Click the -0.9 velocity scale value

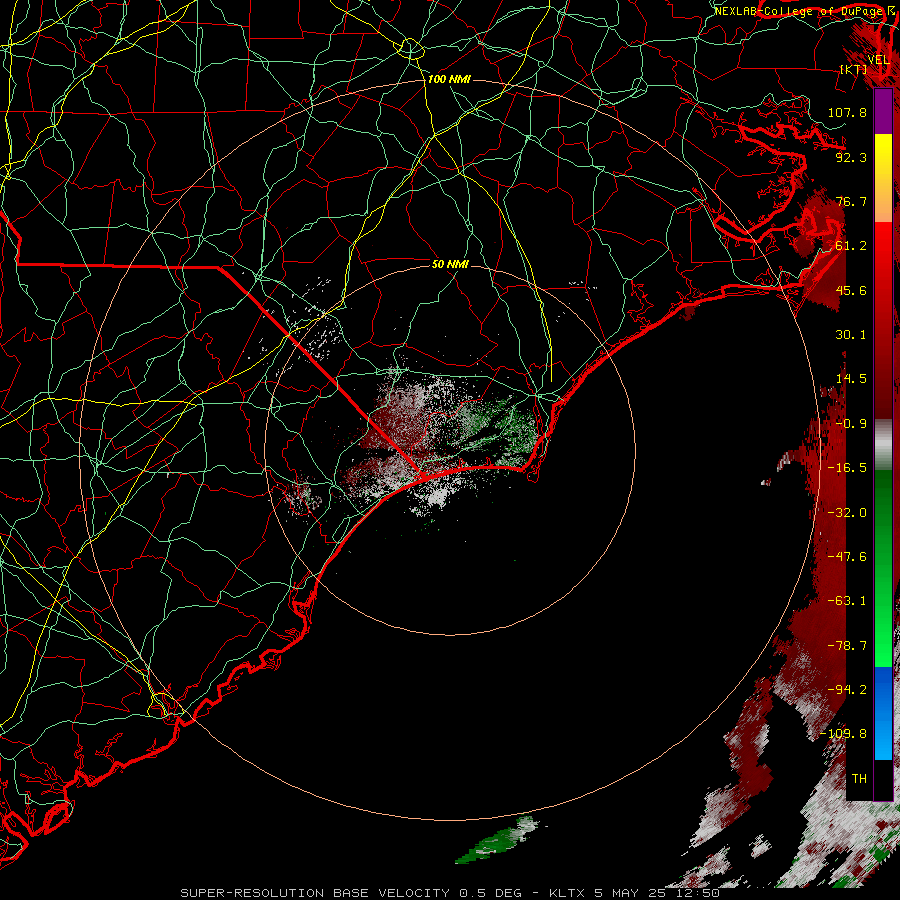851,424
